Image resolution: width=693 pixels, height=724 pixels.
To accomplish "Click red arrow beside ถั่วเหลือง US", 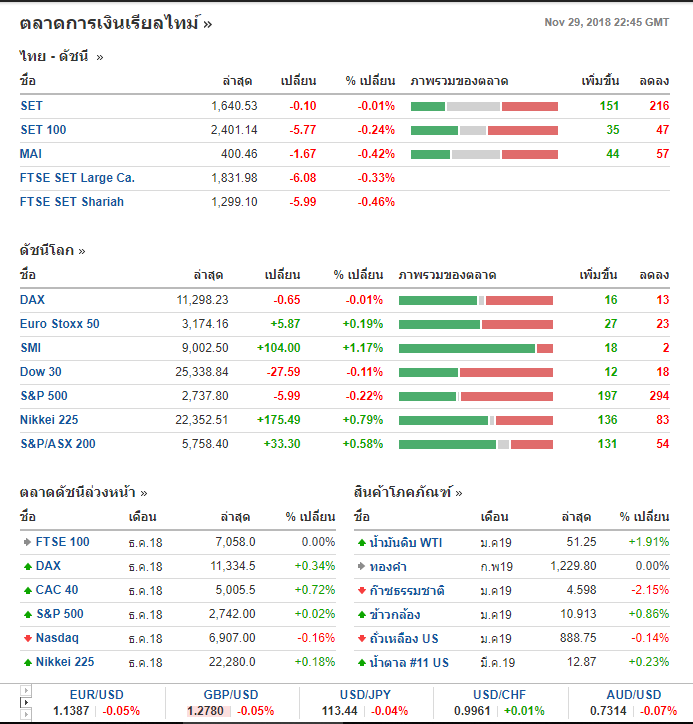I will click(x=362, y=639).
